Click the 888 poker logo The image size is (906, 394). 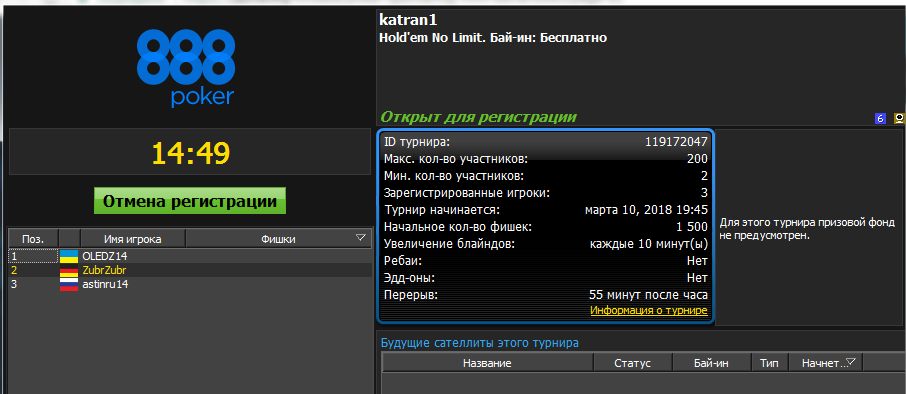click(x=185, y=68)
